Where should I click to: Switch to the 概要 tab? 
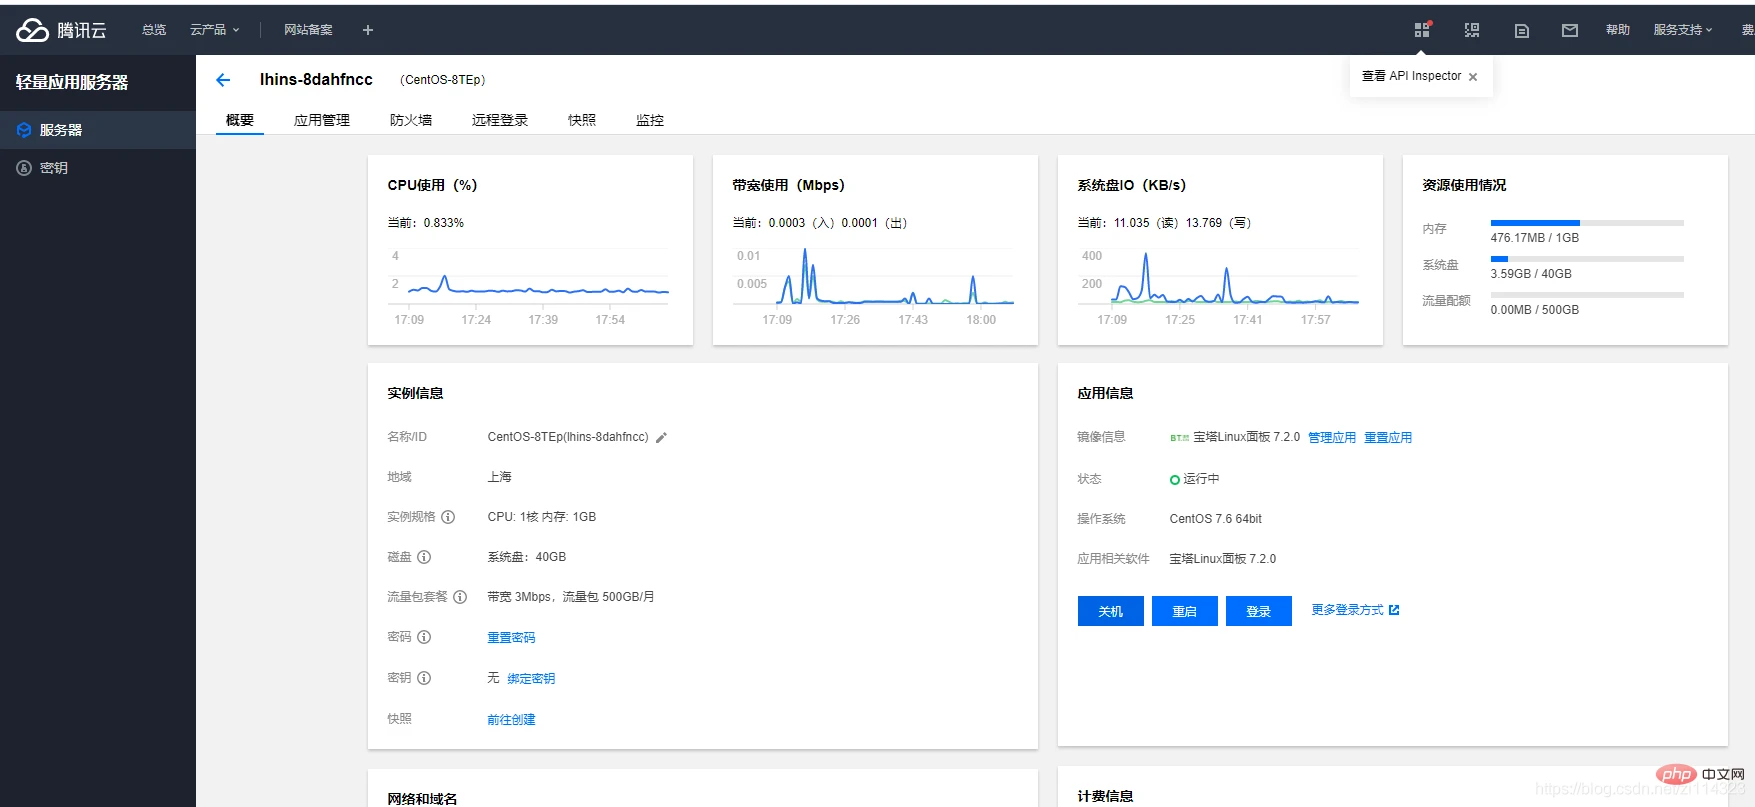240,120
